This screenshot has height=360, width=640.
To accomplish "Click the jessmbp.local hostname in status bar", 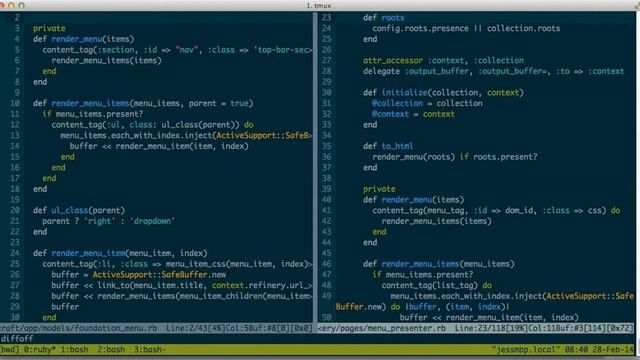I will 526,350.
